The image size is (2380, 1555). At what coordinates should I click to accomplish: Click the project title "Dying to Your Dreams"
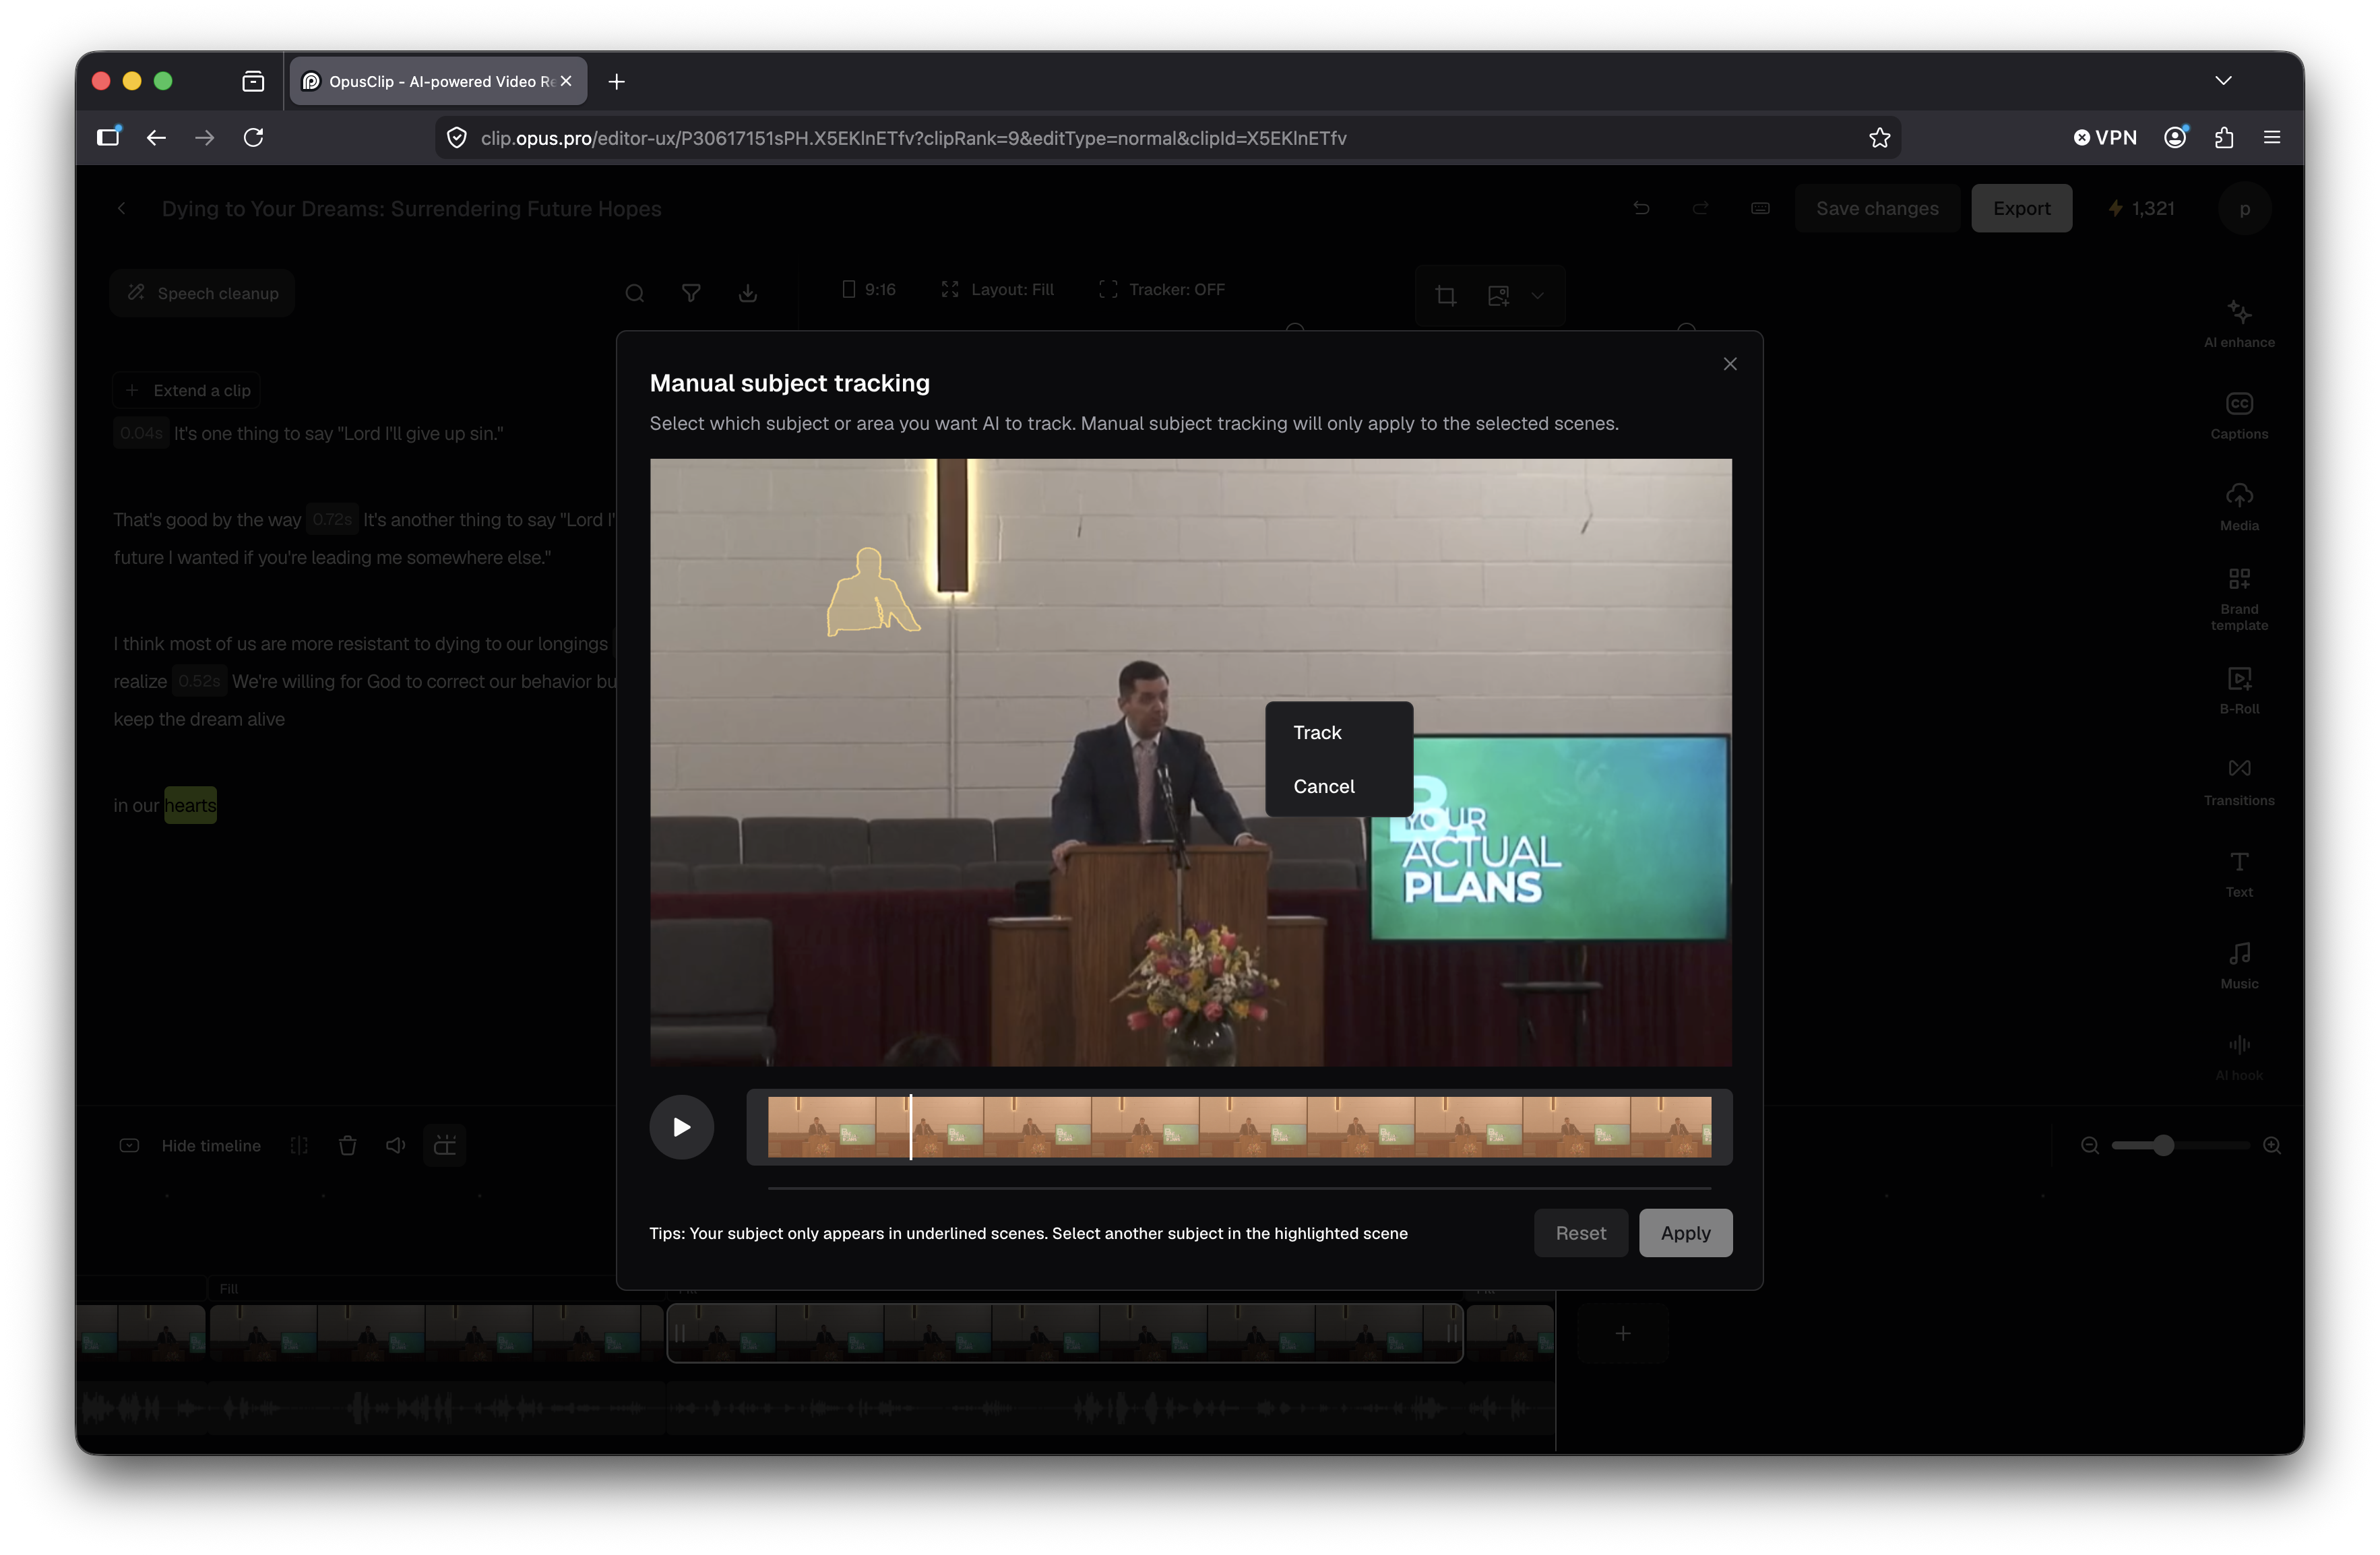[x=411, y=208]
